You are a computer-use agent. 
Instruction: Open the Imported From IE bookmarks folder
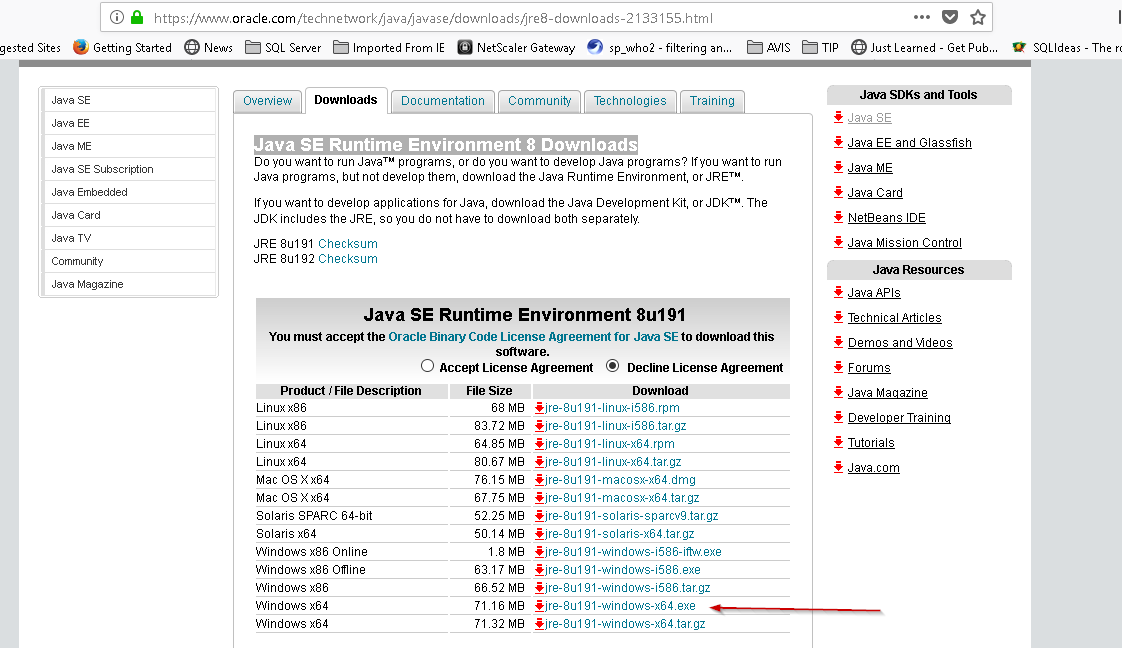coord(389,47)
